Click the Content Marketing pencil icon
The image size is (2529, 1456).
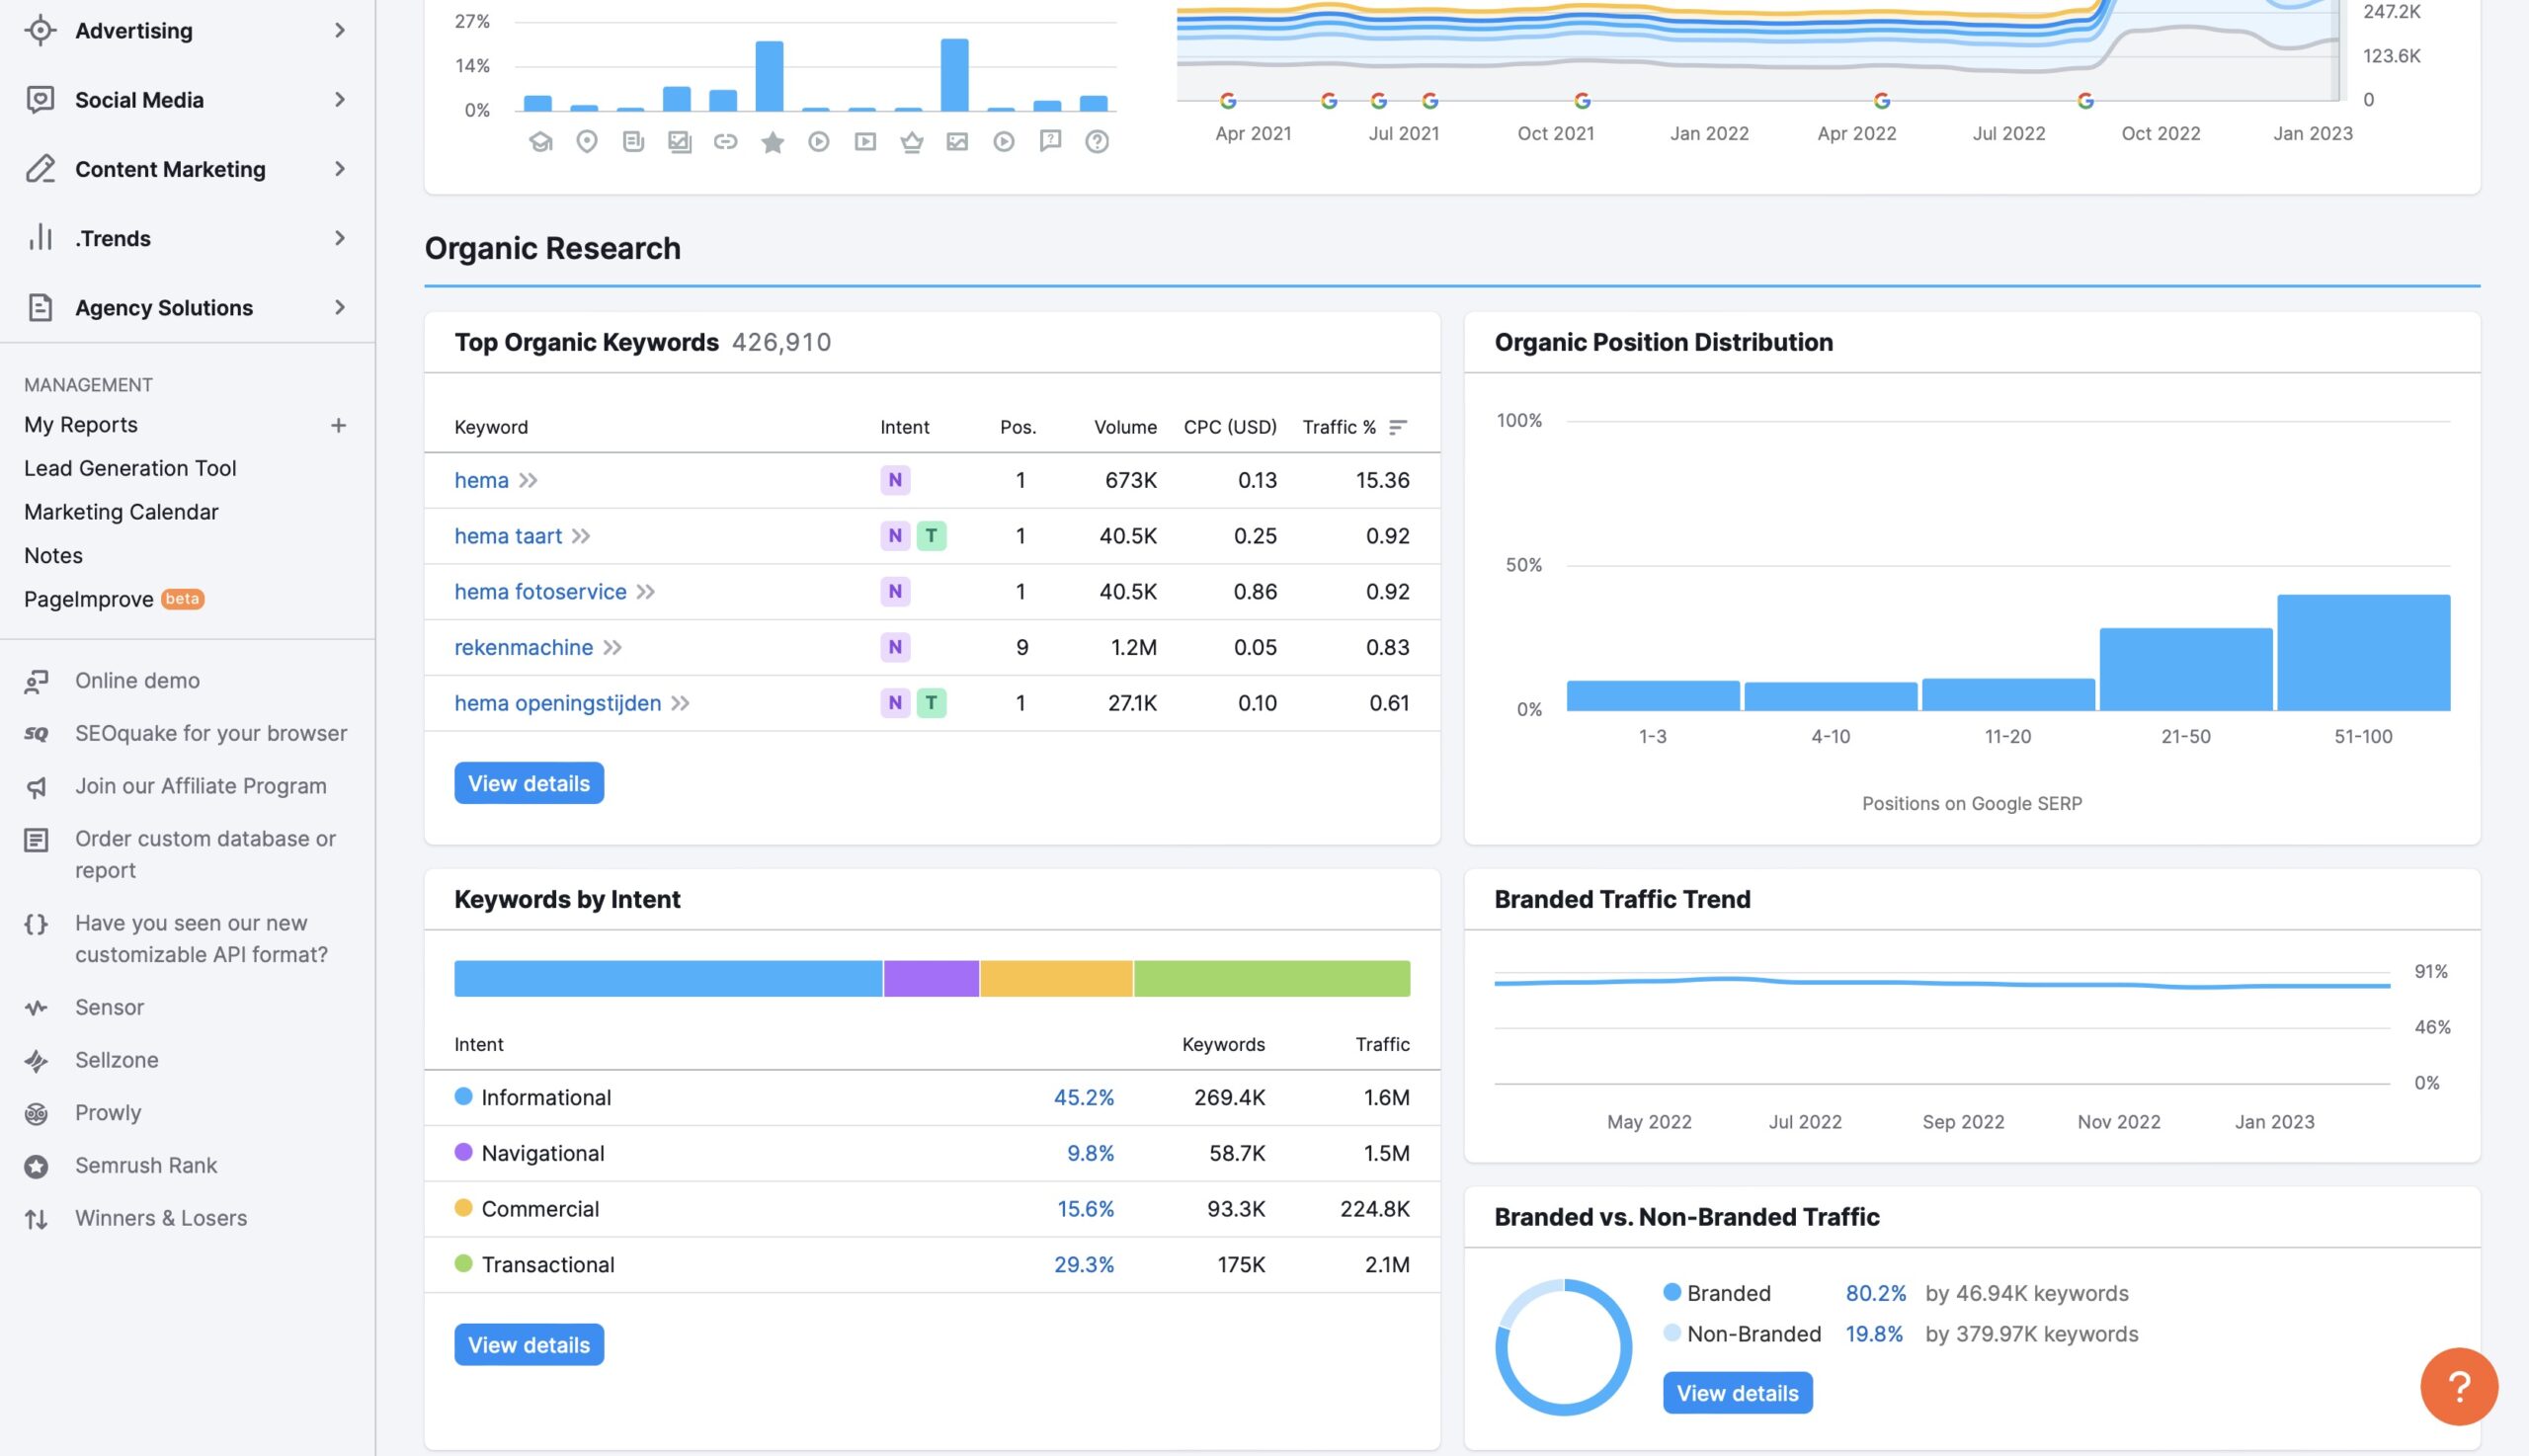pos(40,168)
